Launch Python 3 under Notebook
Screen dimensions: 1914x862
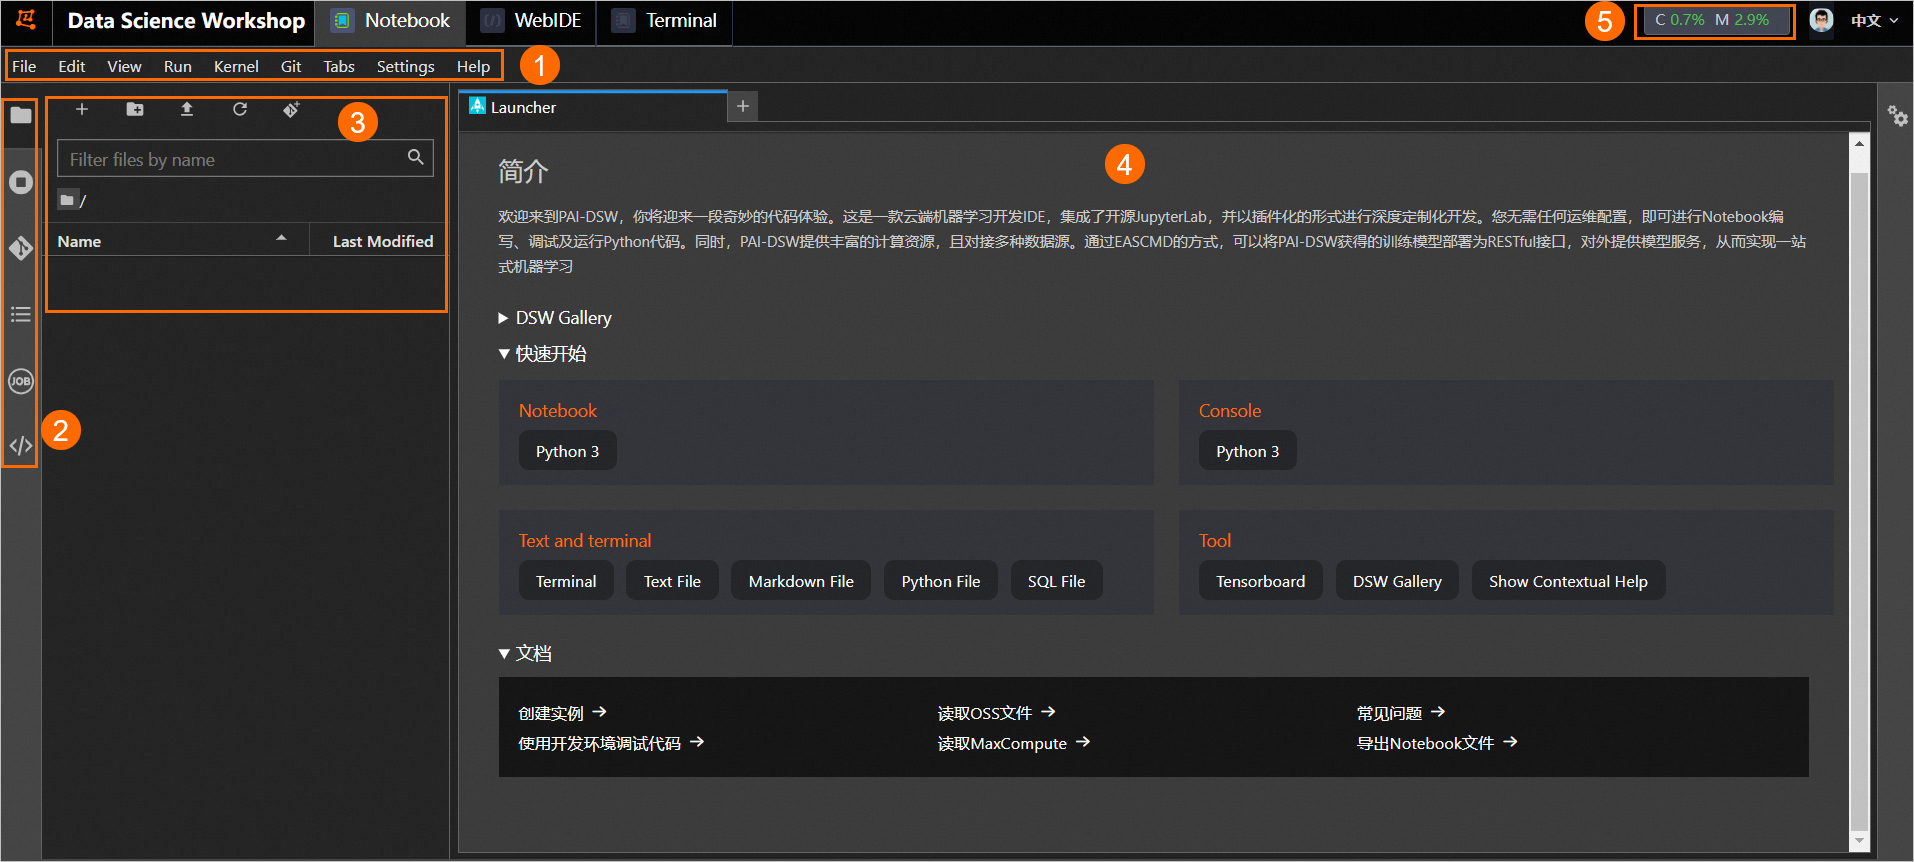[x=567, y=451]
